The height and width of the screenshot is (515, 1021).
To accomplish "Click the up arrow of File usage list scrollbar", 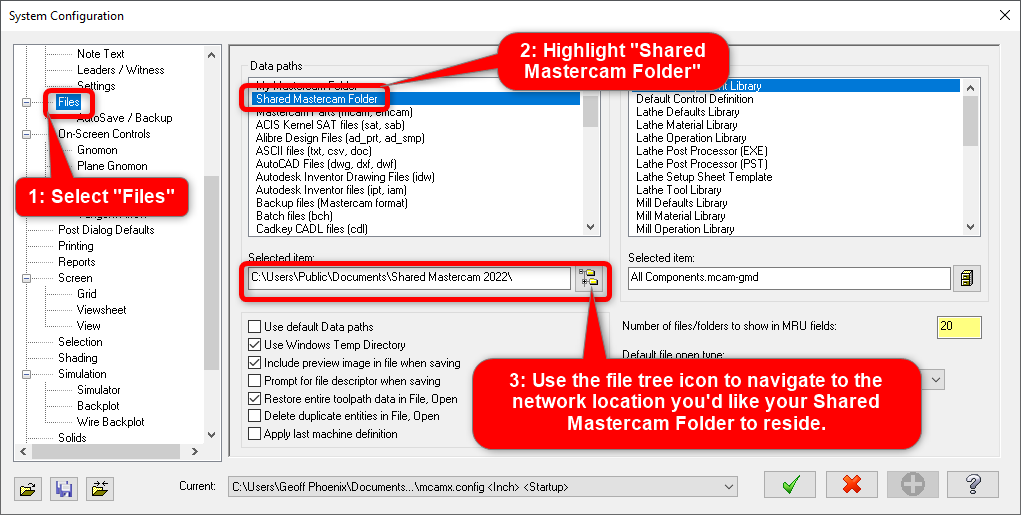I will [970, 87].
